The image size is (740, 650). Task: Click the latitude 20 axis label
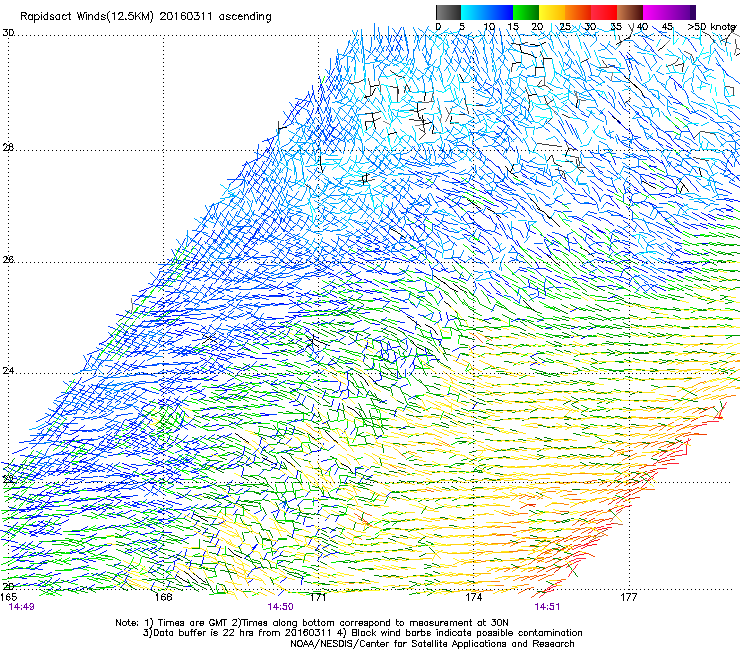(x=8, y=586)
